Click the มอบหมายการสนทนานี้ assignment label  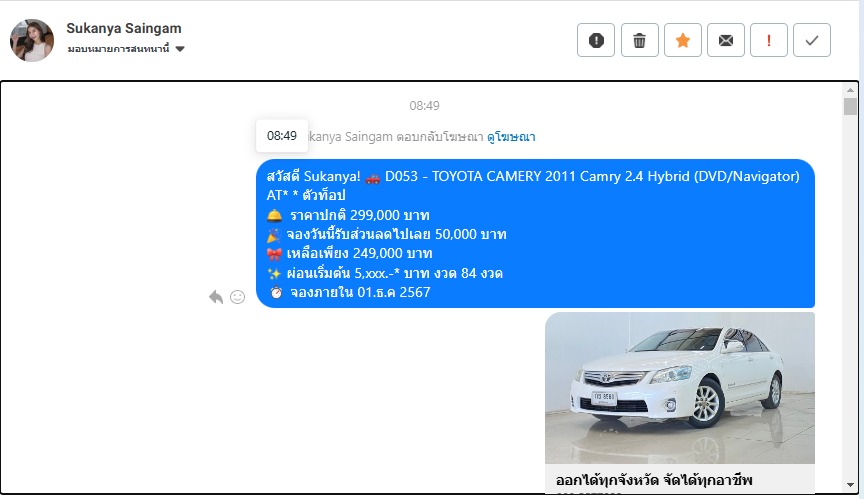(118, 49)
